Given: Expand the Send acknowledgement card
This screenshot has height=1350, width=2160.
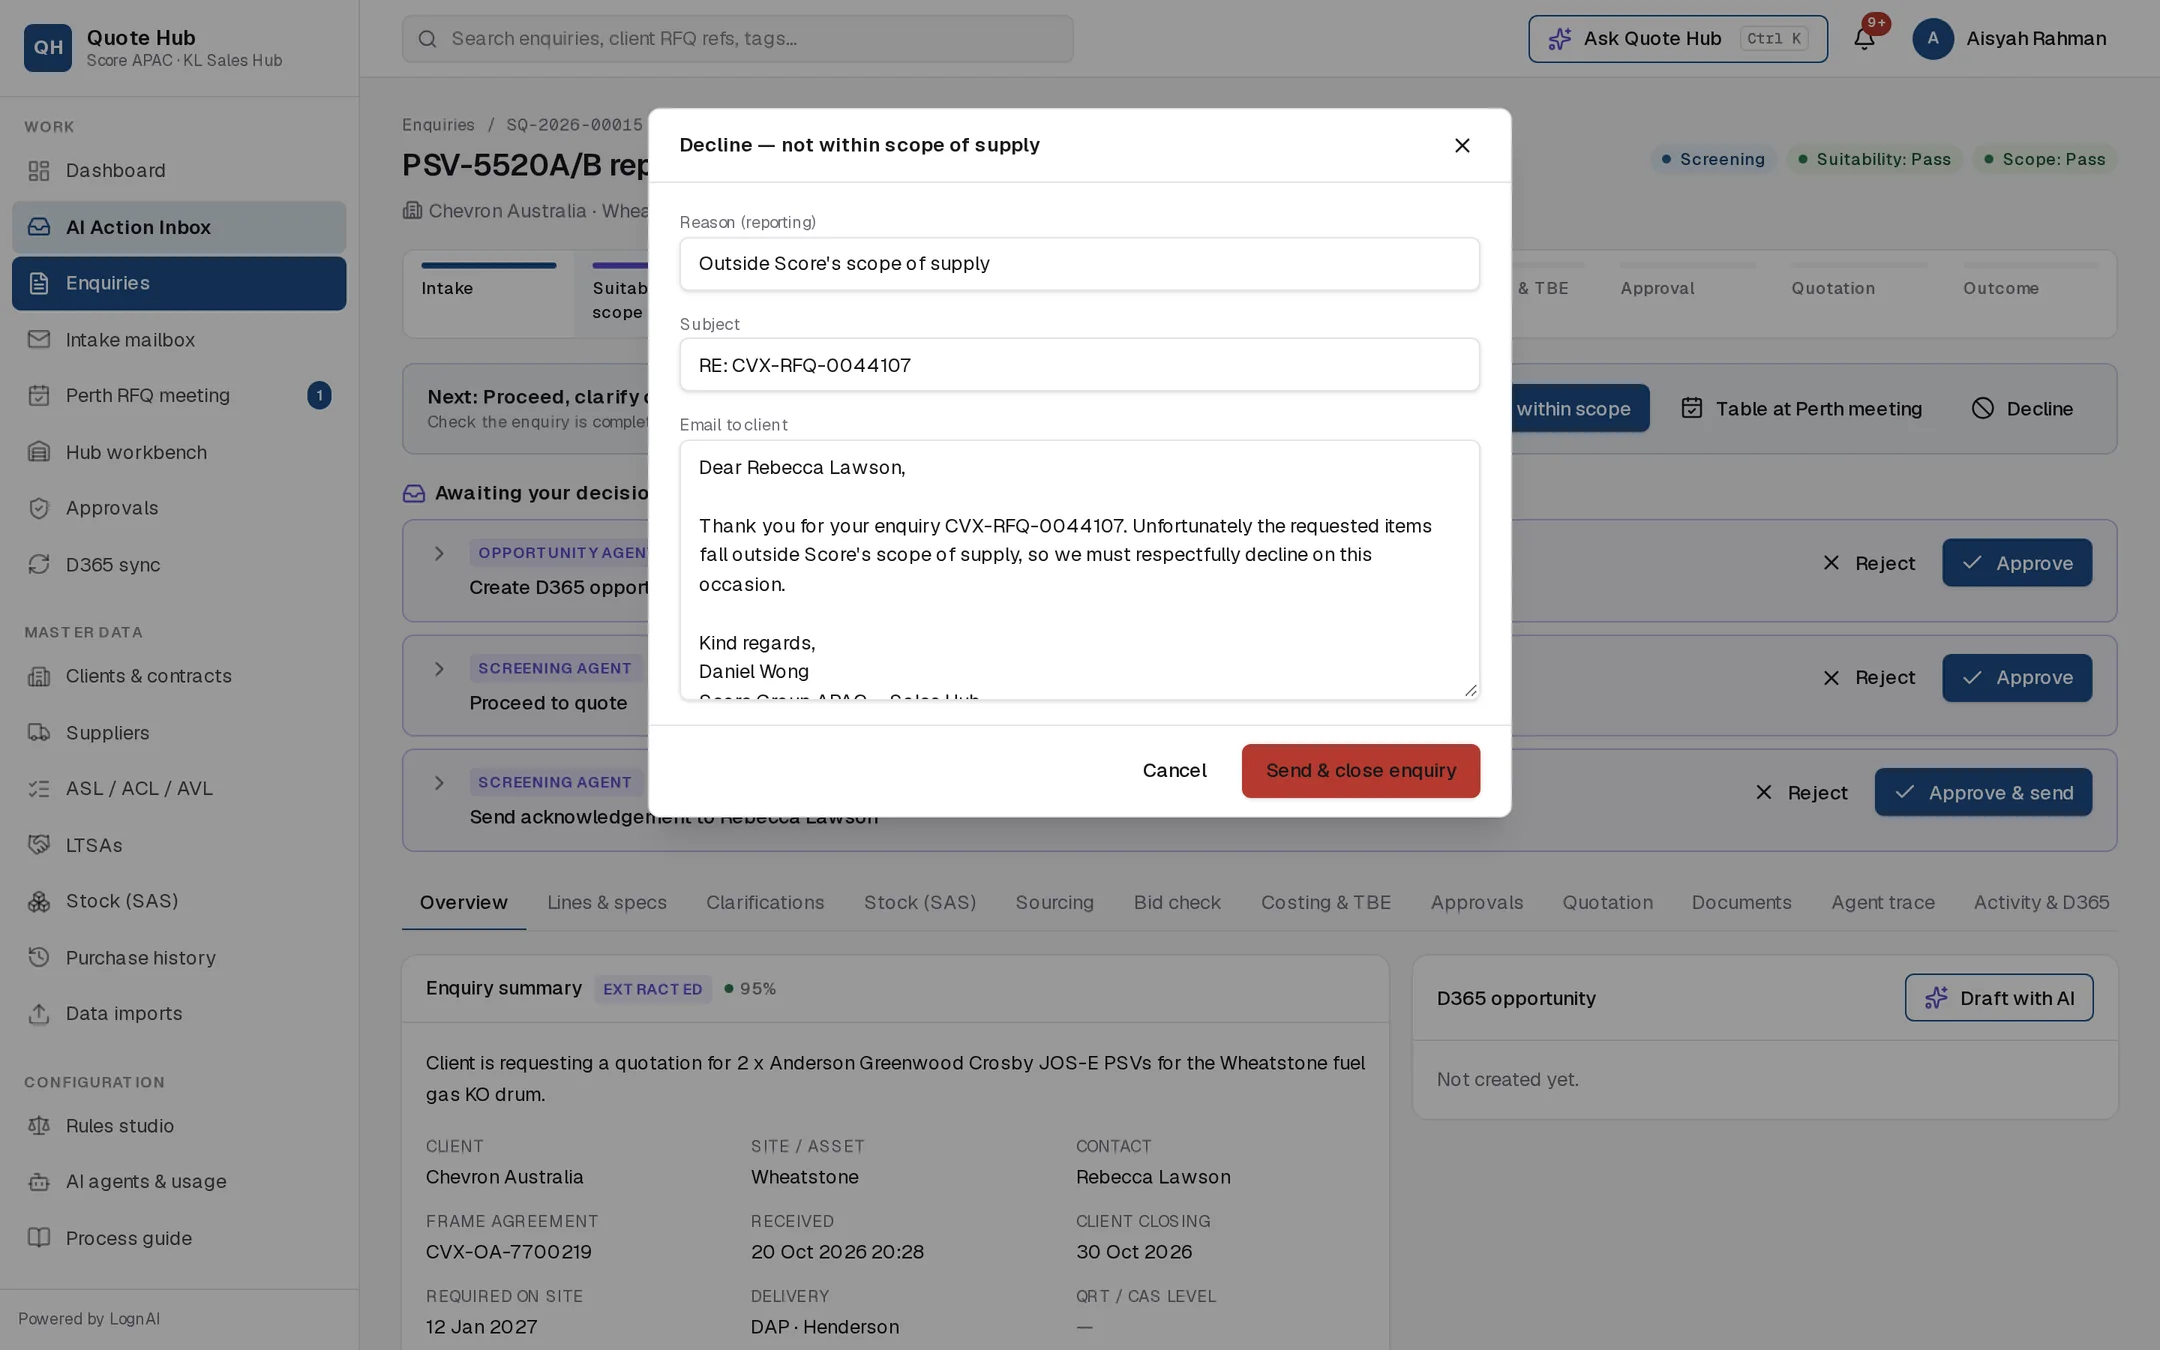Looking at the screenshot, I should point(439,783).
